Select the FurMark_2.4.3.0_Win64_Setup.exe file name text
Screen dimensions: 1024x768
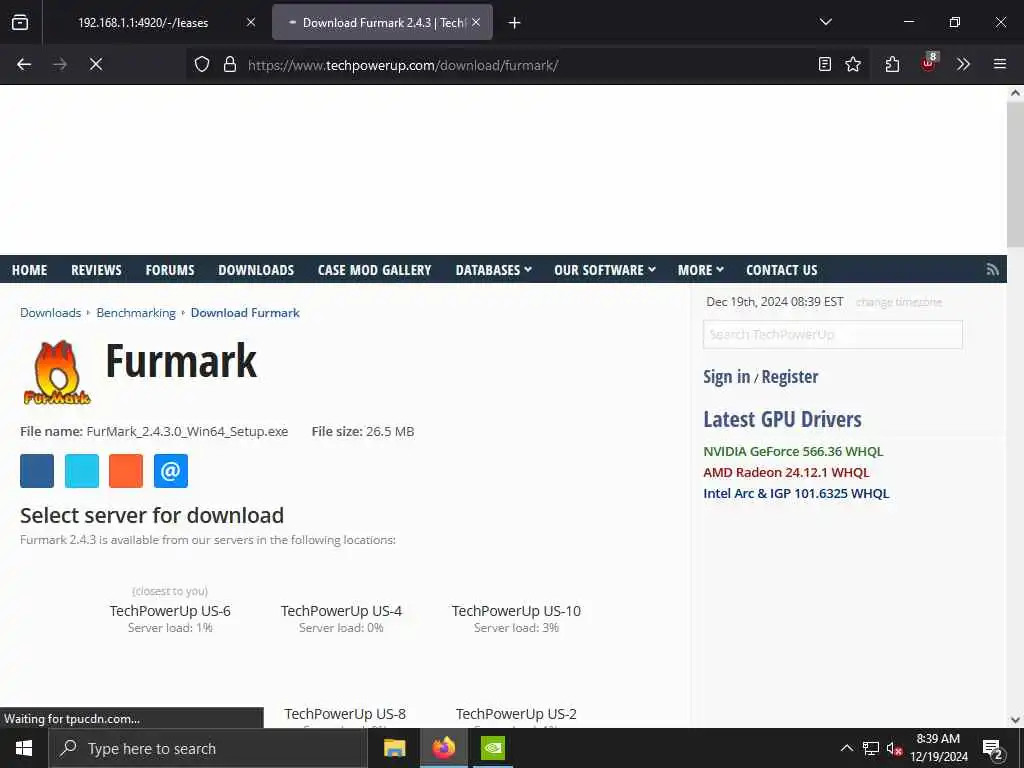click(187, 432)
